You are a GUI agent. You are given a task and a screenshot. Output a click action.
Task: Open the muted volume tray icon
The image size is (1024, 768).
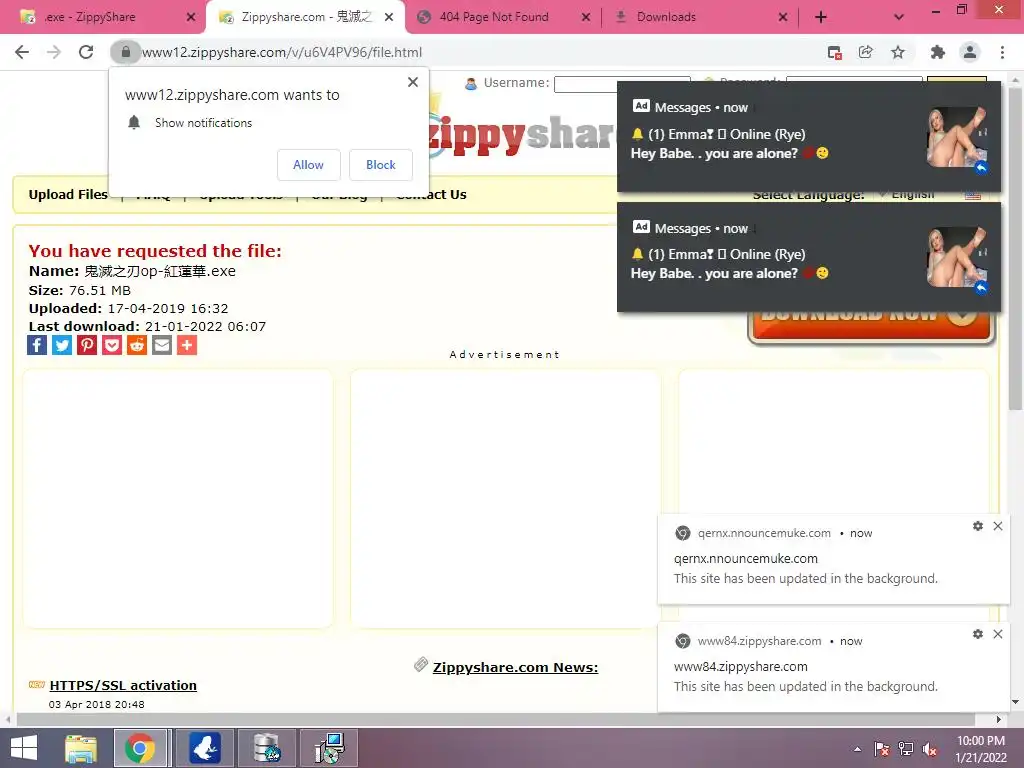tap(930, 749)
